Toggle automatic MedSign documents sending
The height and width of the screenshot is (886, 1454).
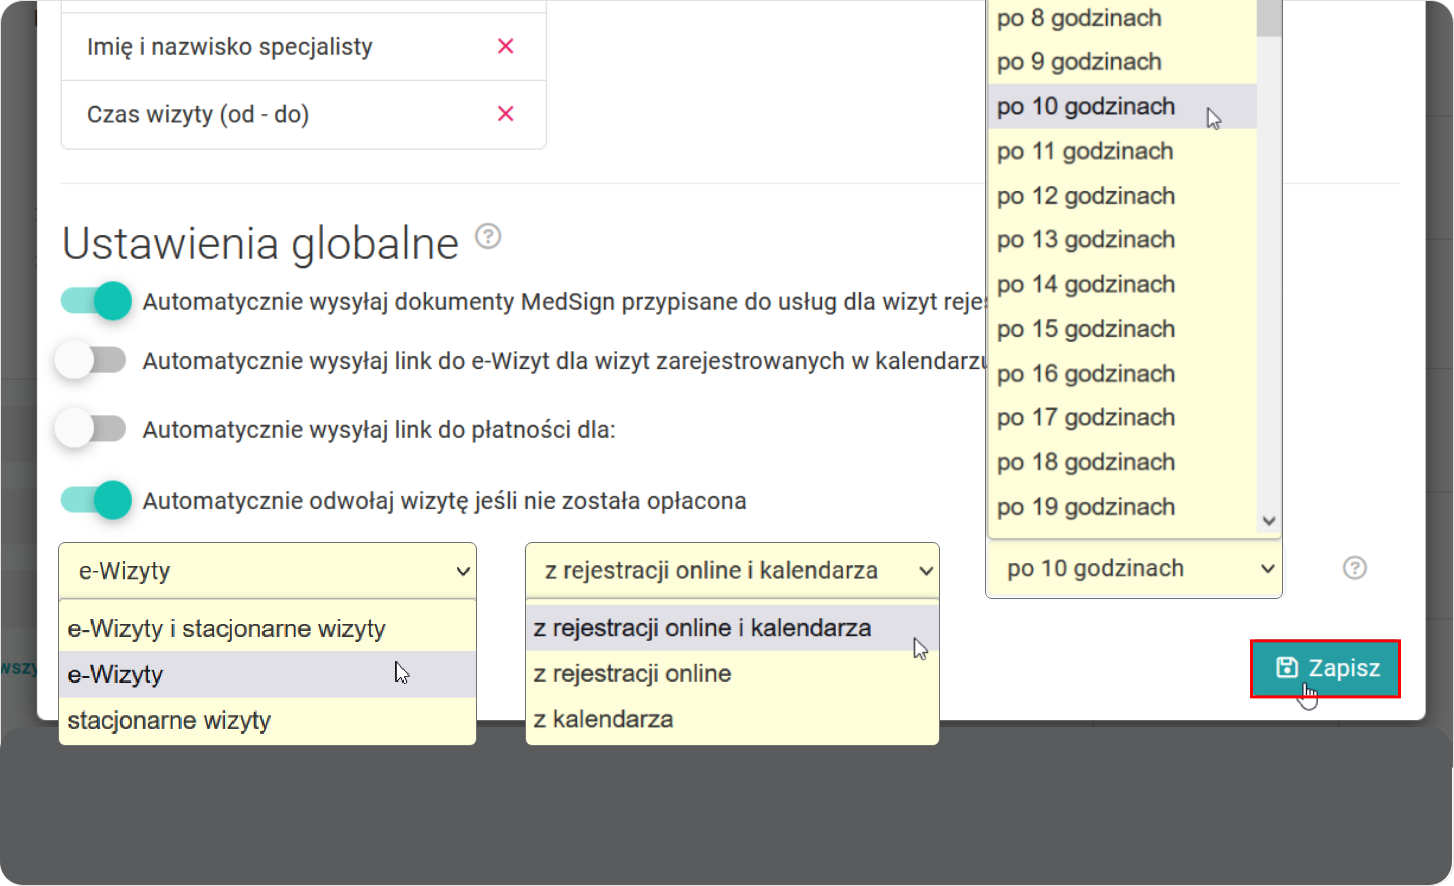[96, 301]
